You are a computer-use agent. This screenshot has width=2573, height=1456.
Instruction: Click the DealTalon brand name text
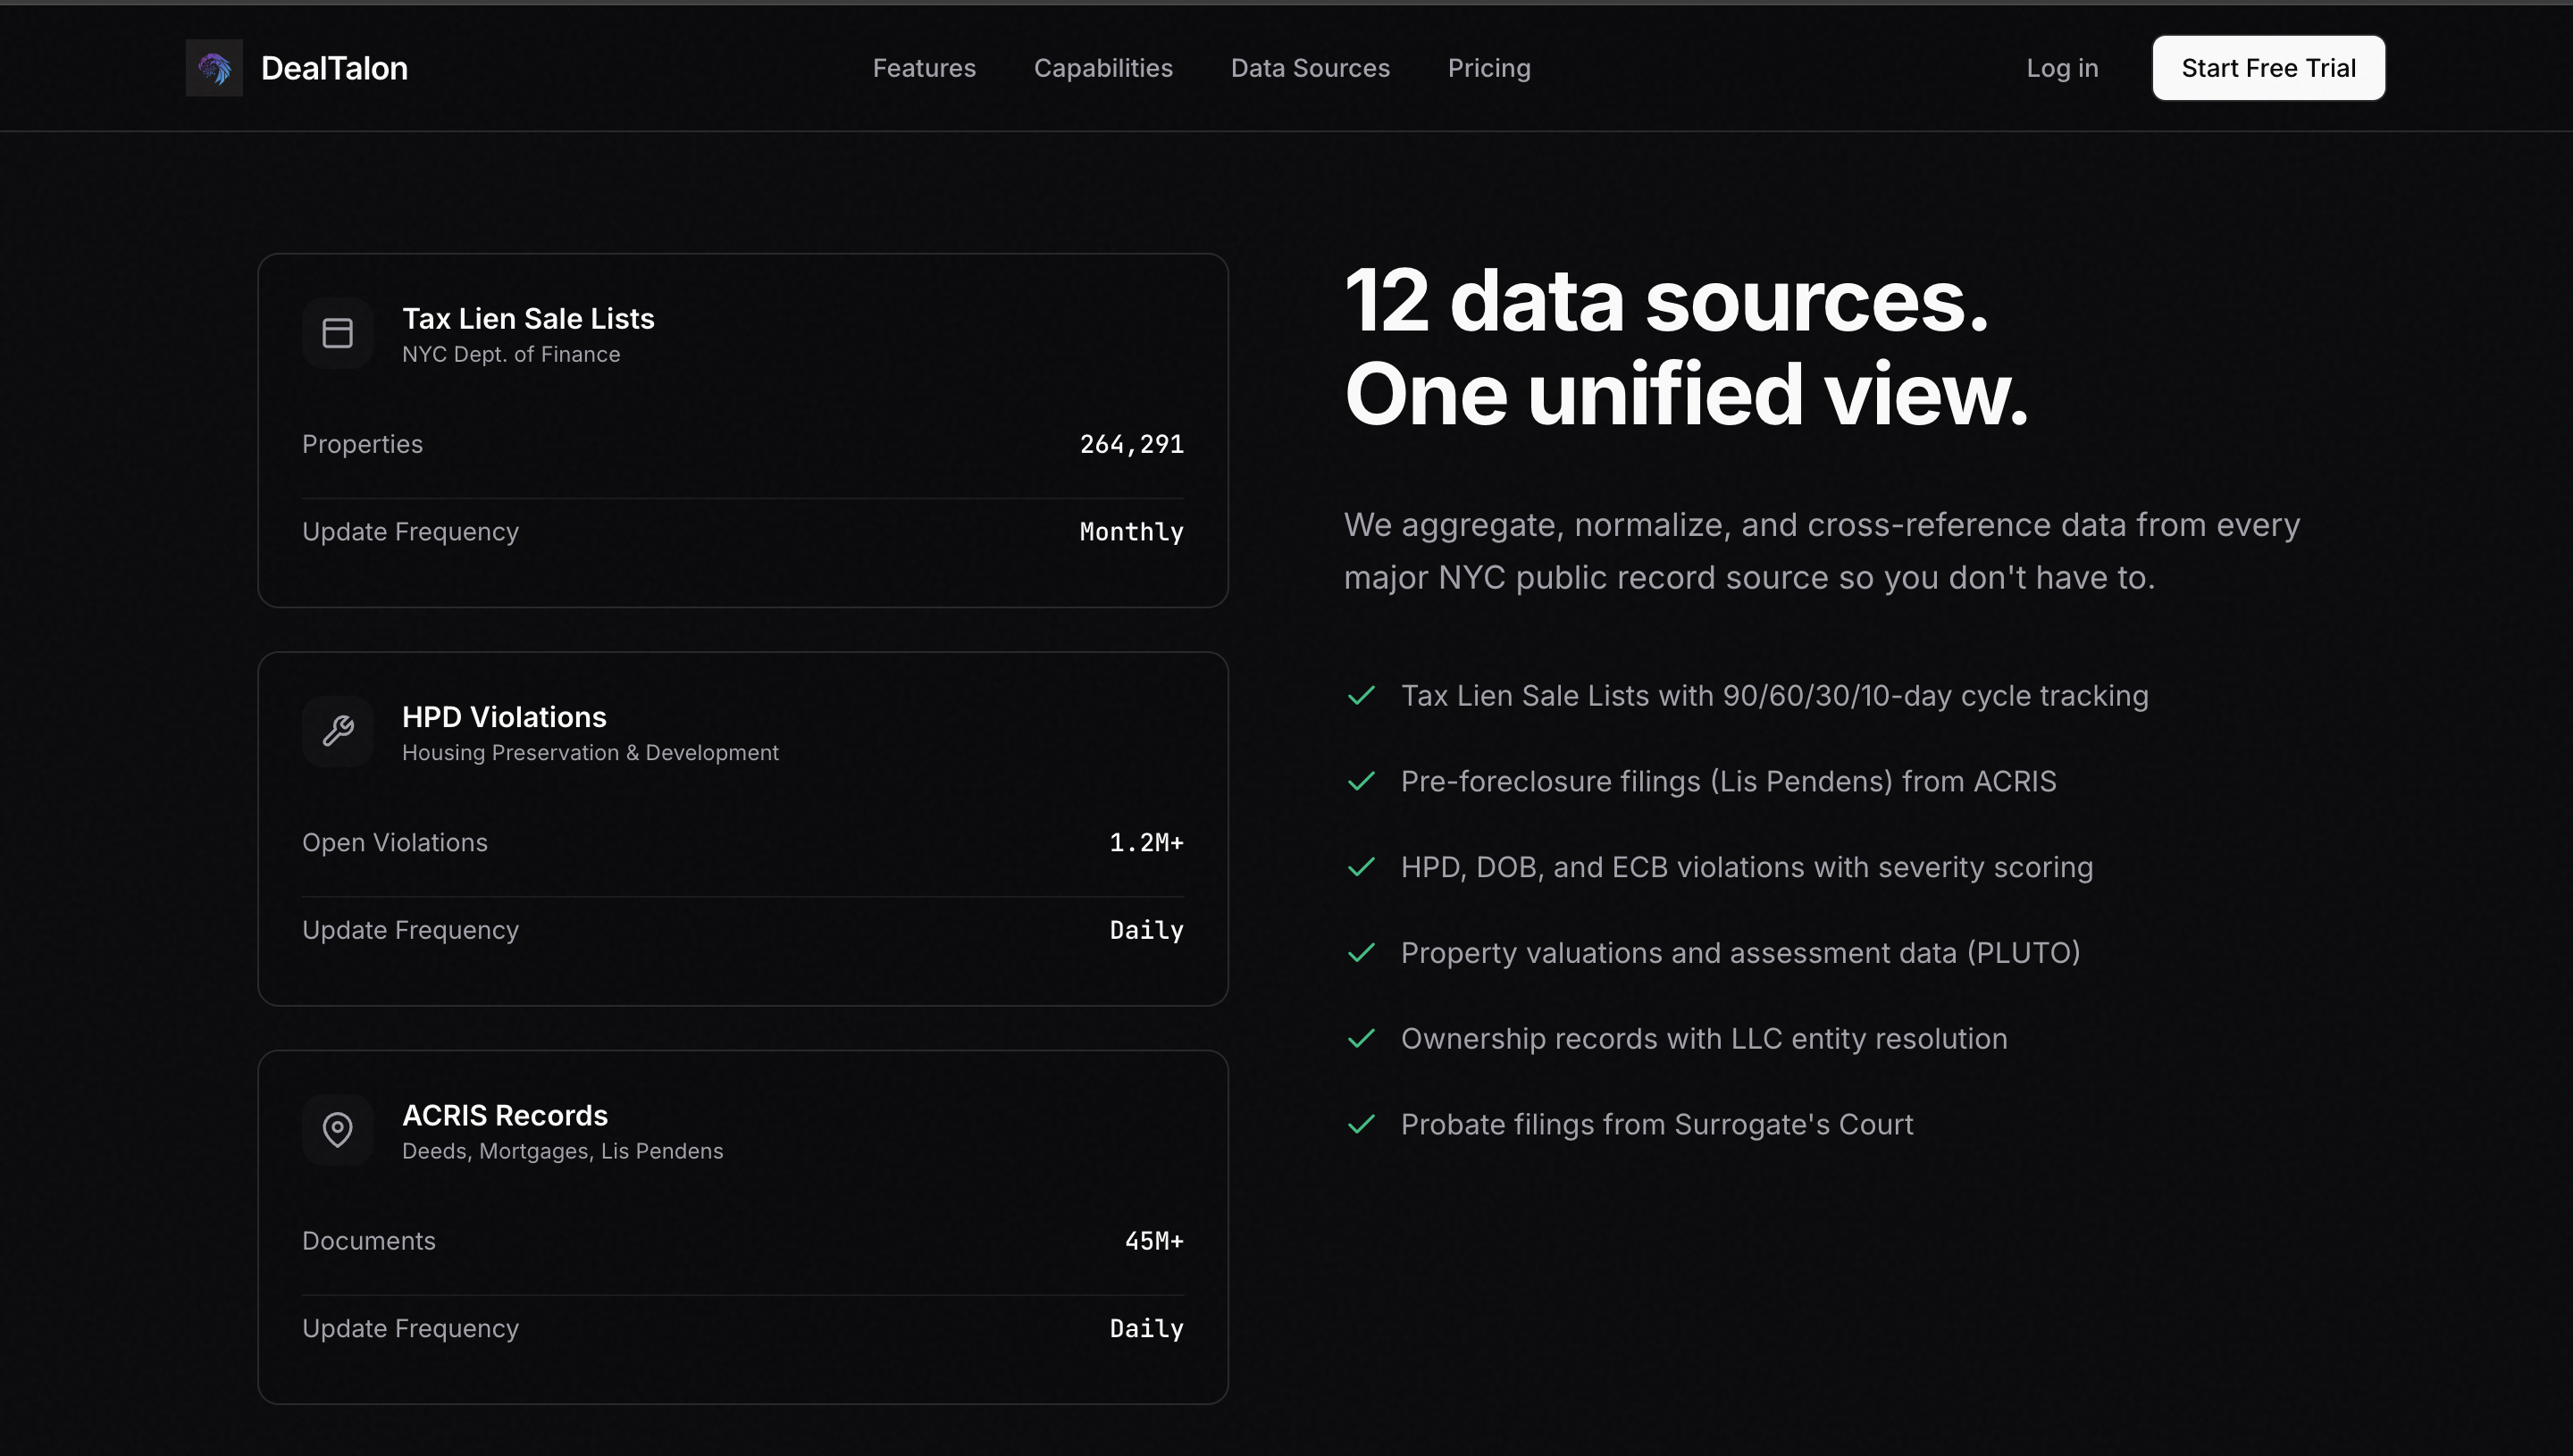(334, 68)
